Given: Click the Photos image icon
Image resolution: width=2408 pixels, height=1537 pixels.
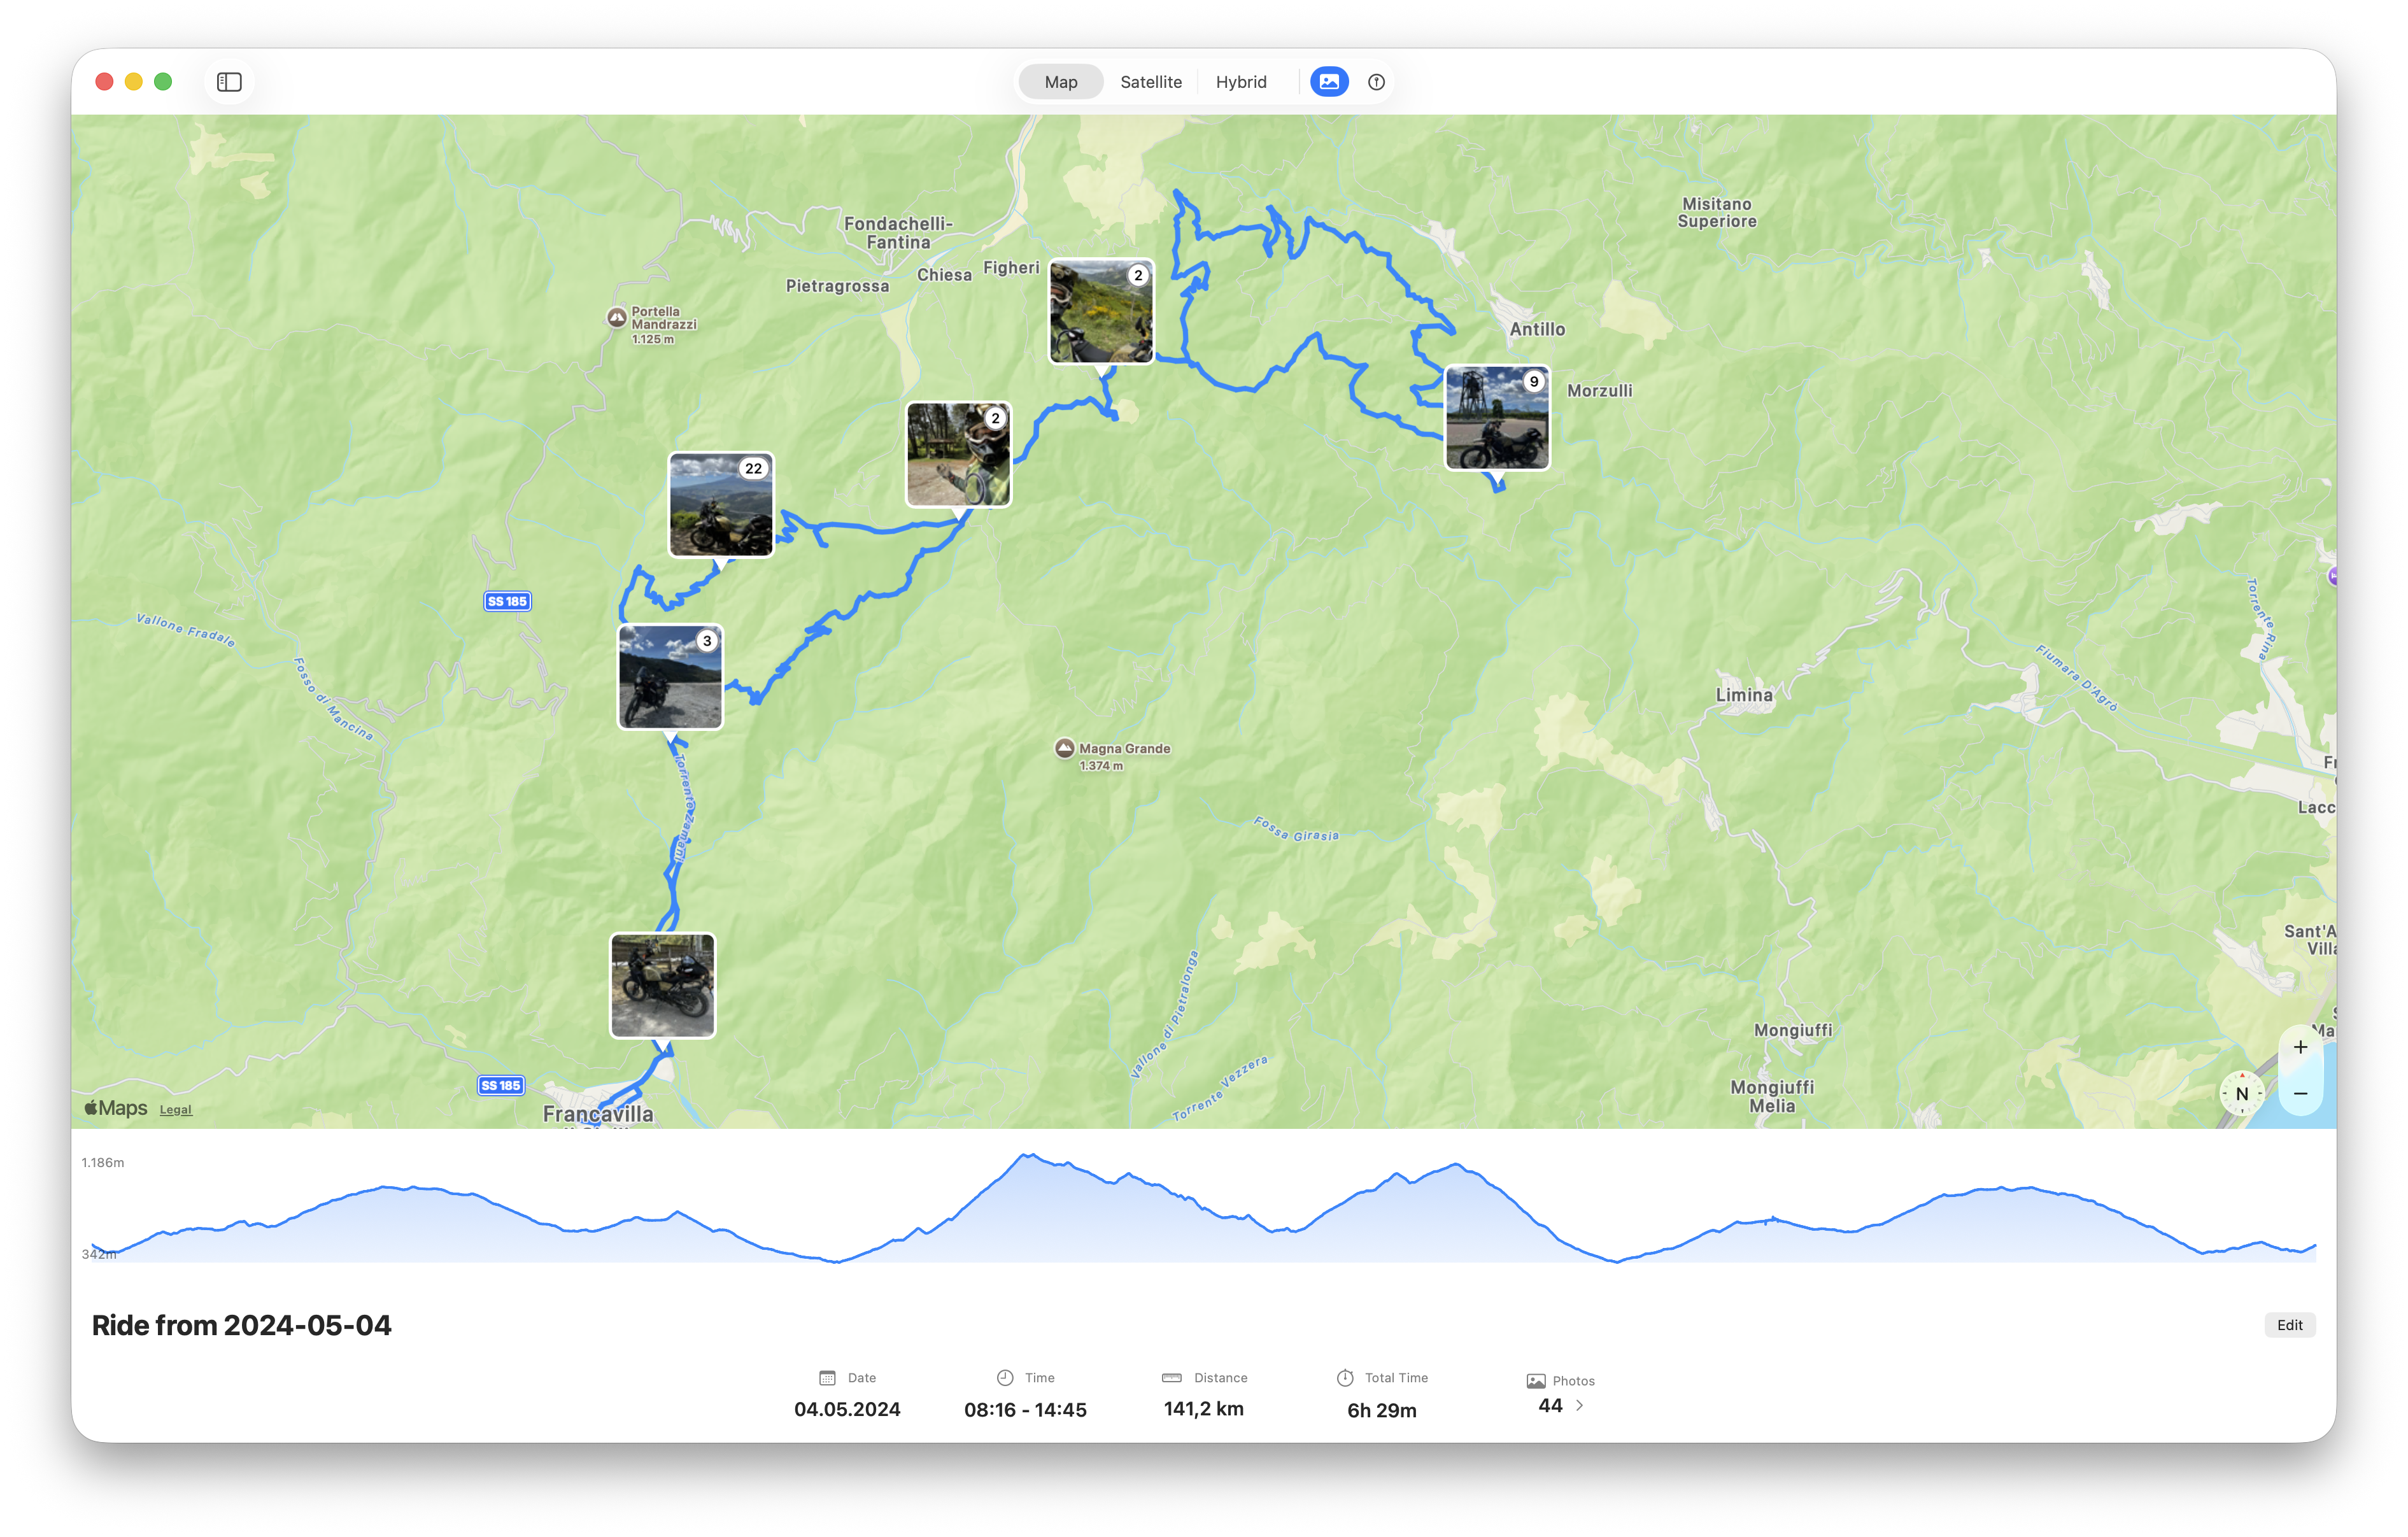Looking at the screenshot, I should pos(1536,1380).
